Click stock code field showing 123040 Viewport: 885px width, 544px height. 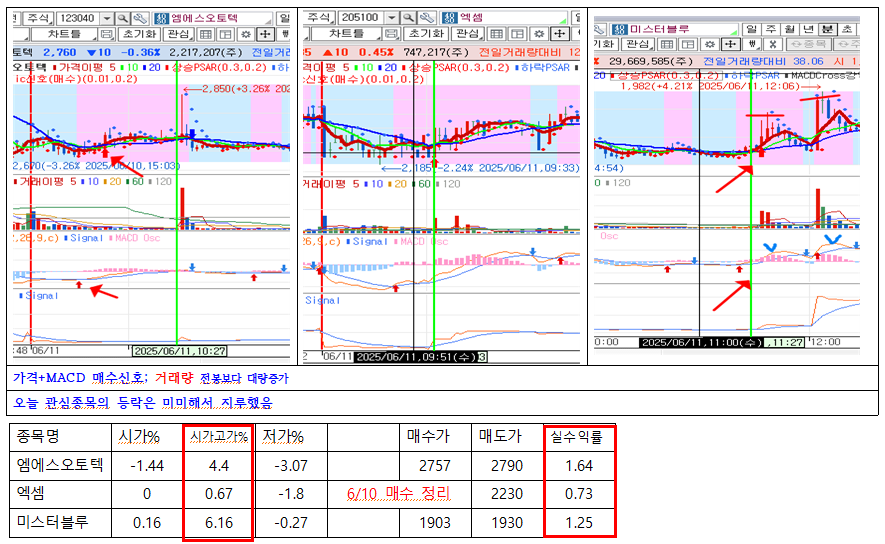pyautogui.click(x=78, y=18)
